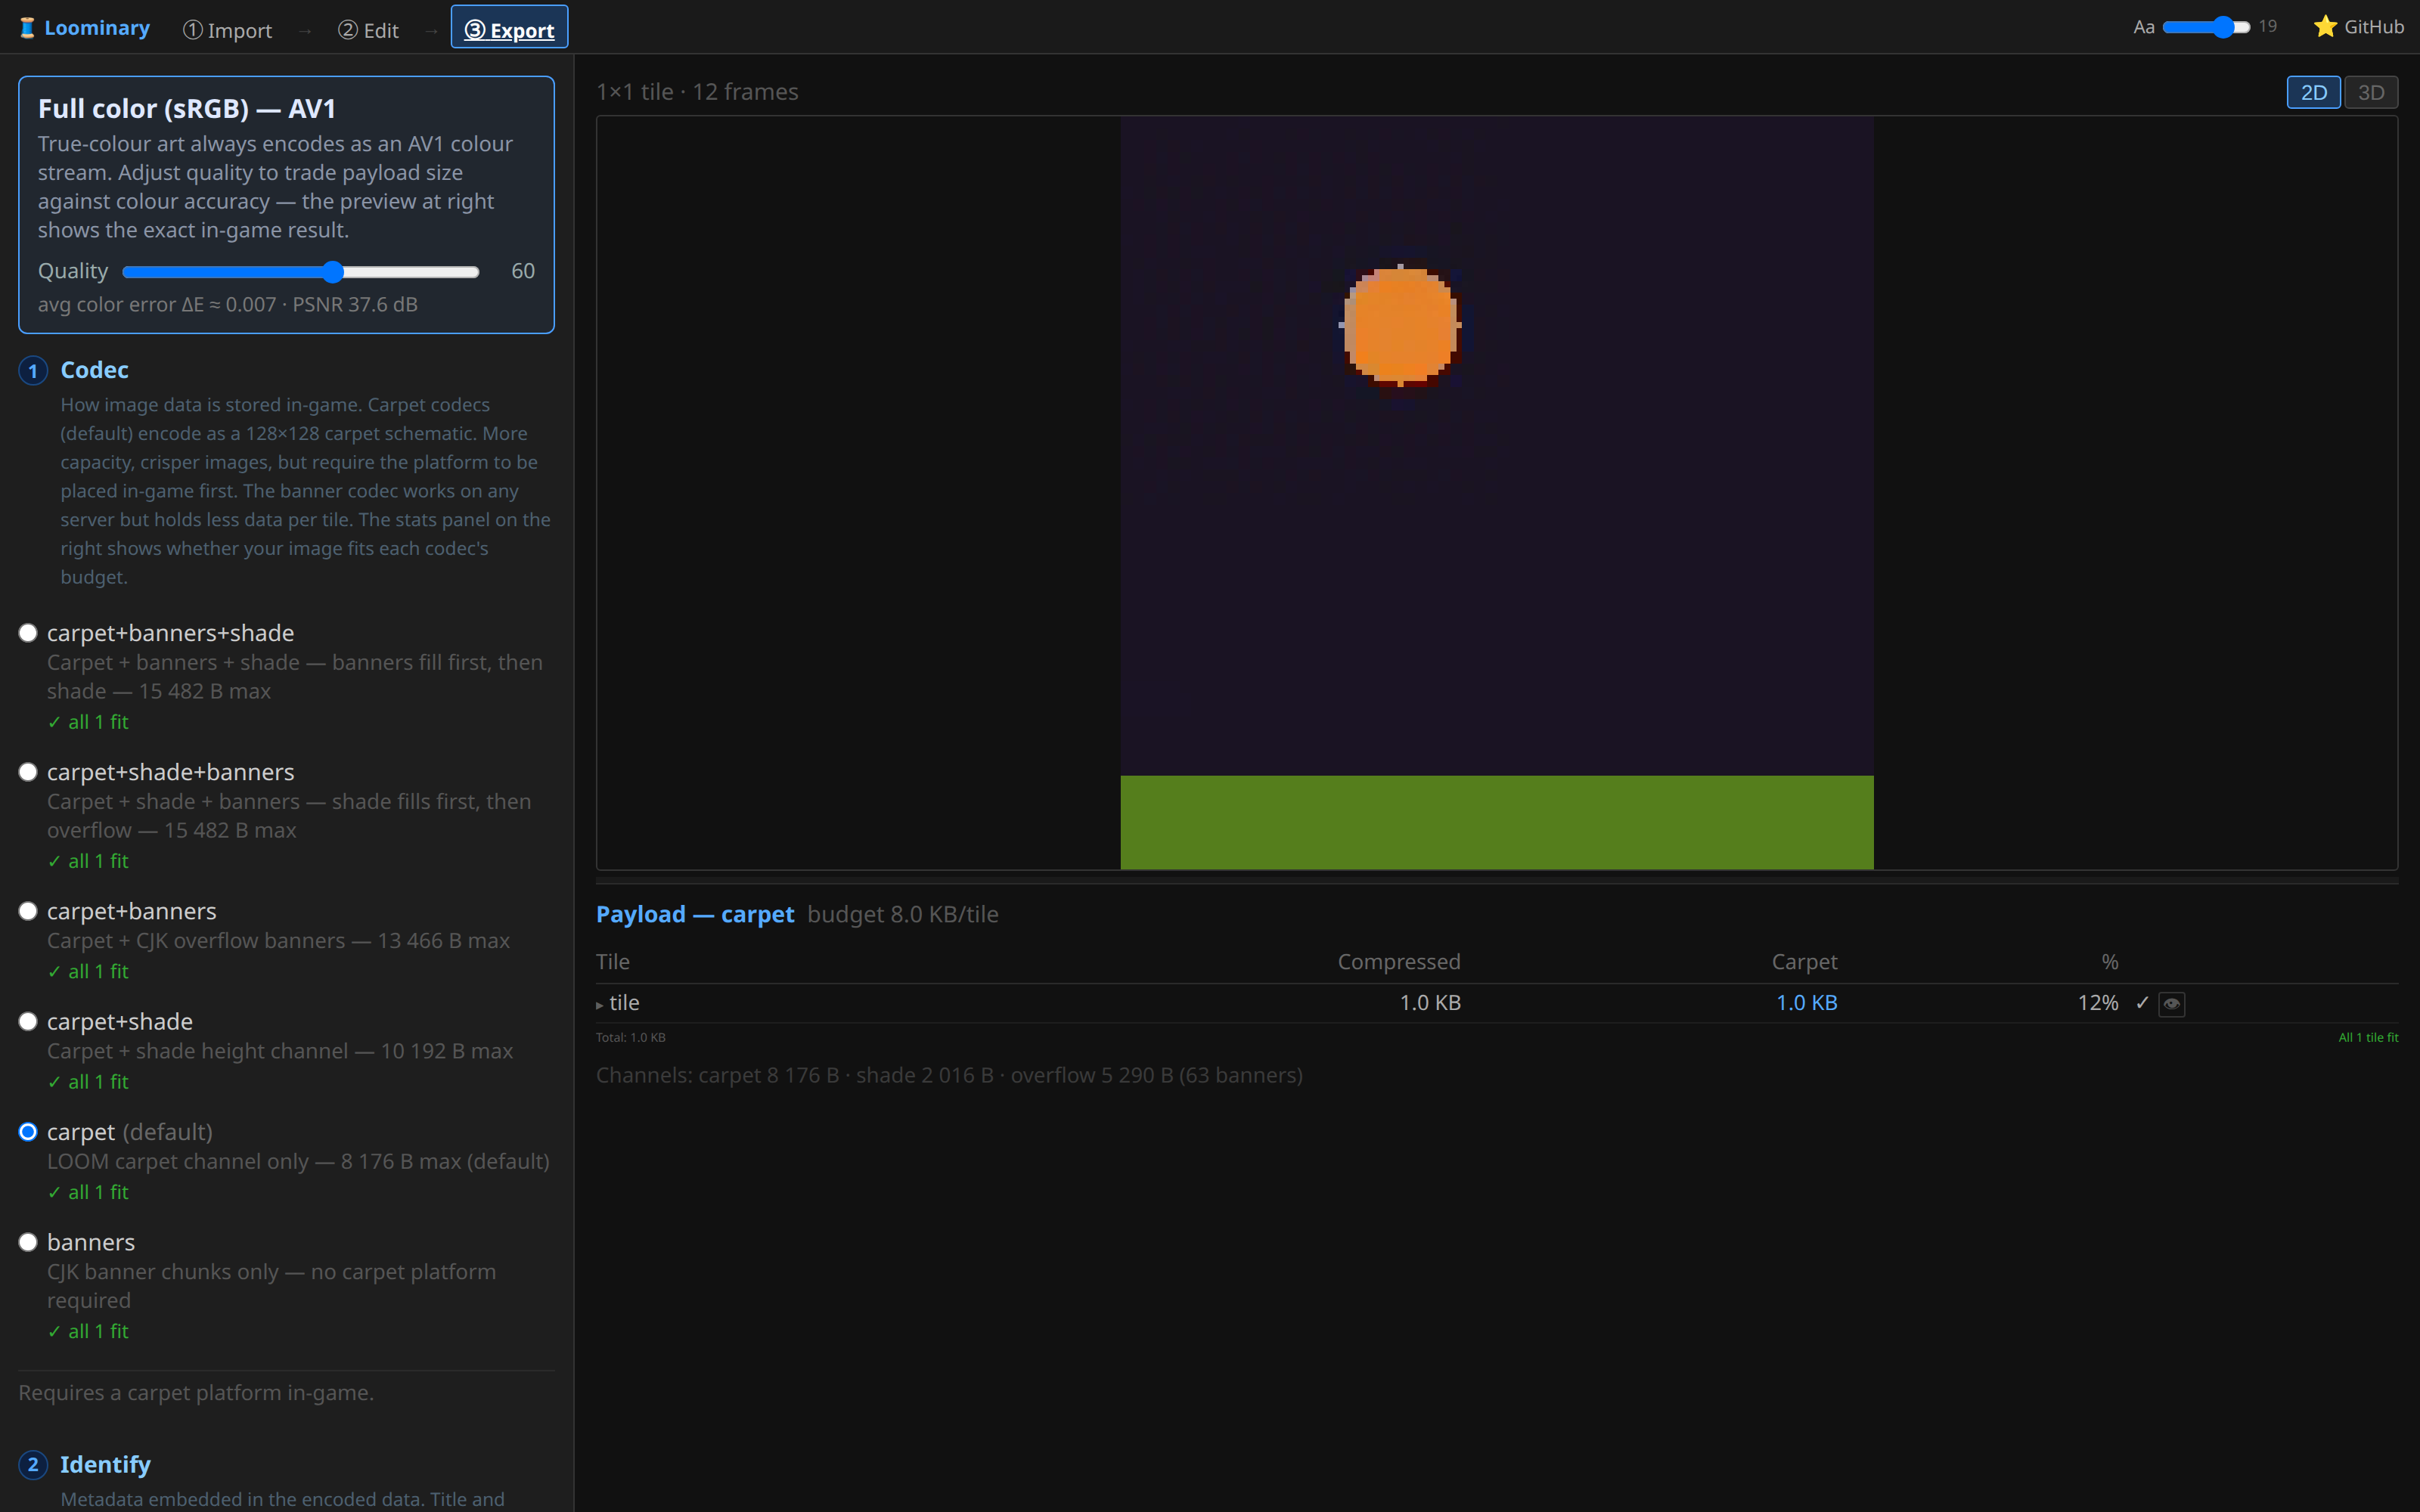The height and width of the screenshot is (1512, 2420).
Task: Switch preview to 2D view
Action: 2313,92
